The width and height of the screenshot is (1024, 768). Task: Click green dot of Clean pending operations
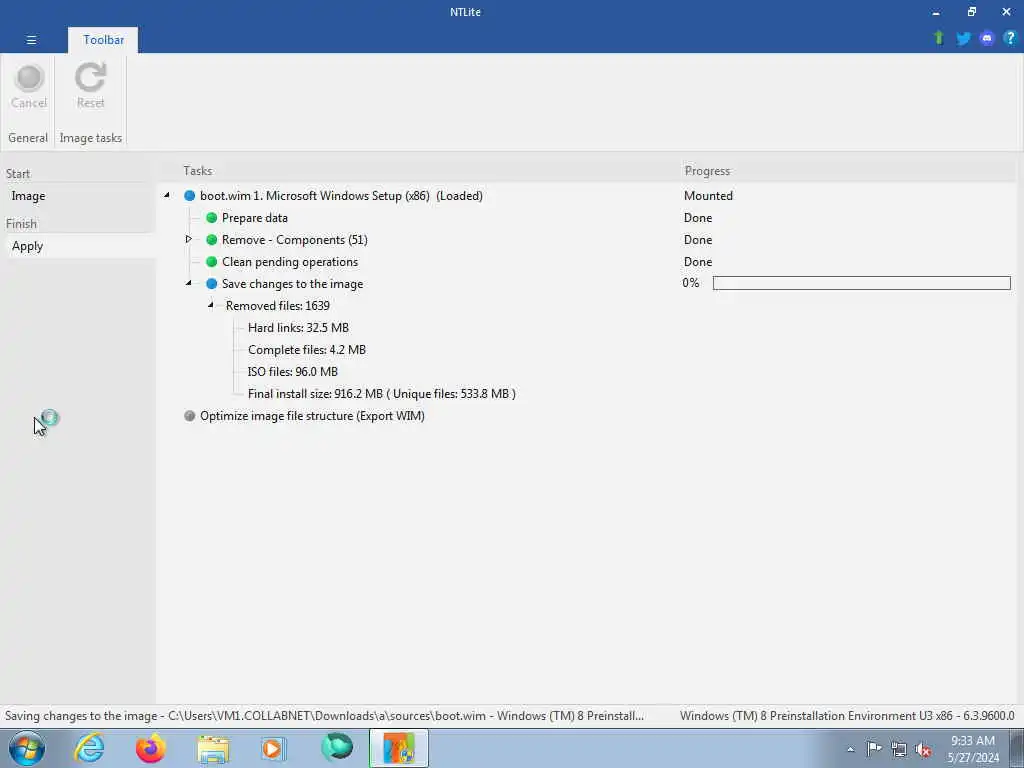pos(212,262)
